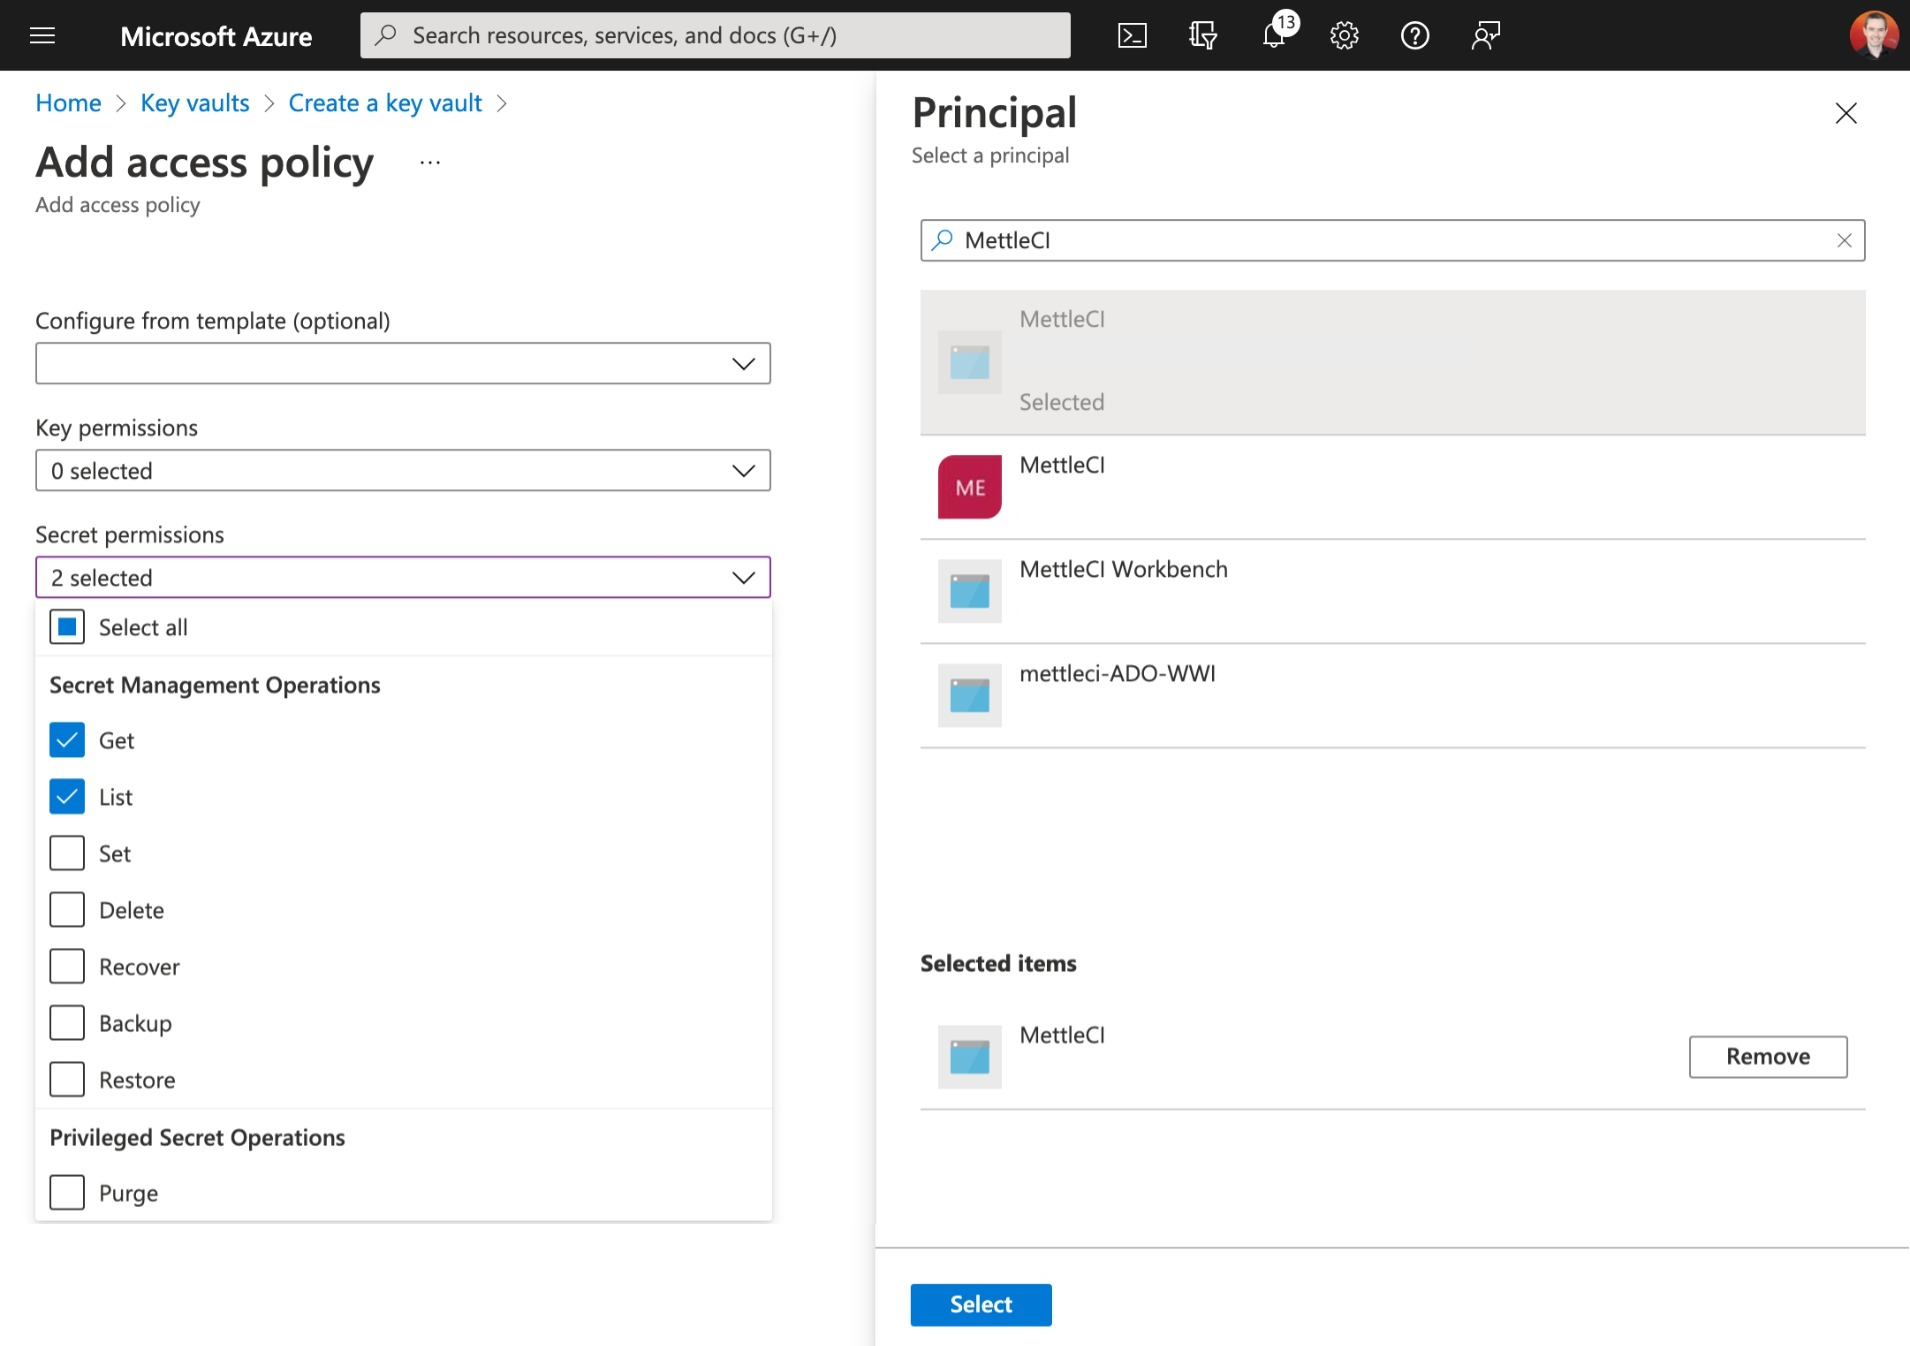Navigate to Create a key vault breadcrumb

click(x=385, y=103)
